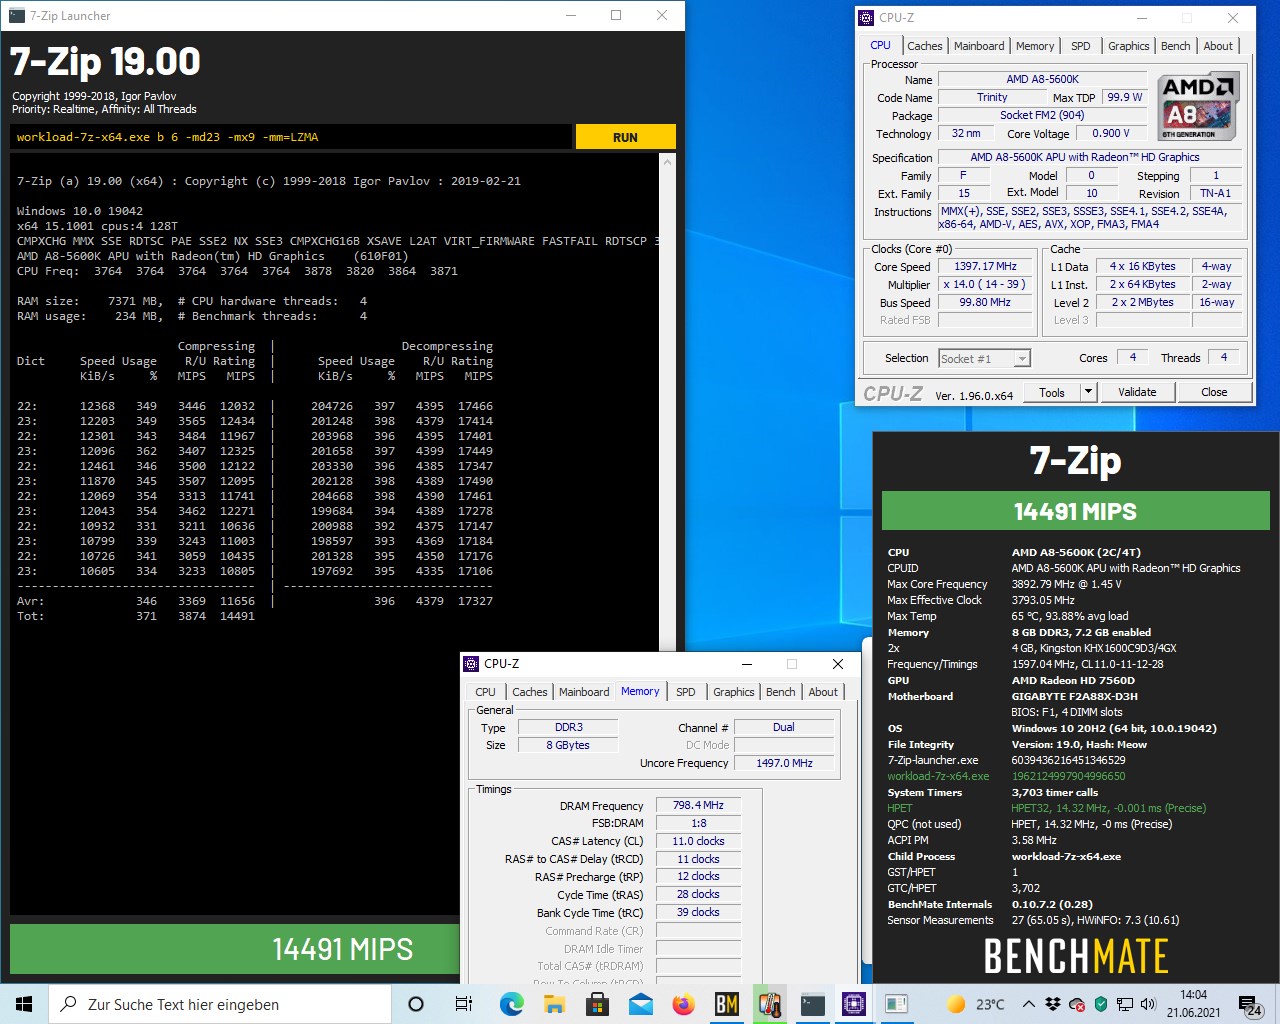Click the volume speaker tray icon
1280x1024 pixels.
1148,1004
